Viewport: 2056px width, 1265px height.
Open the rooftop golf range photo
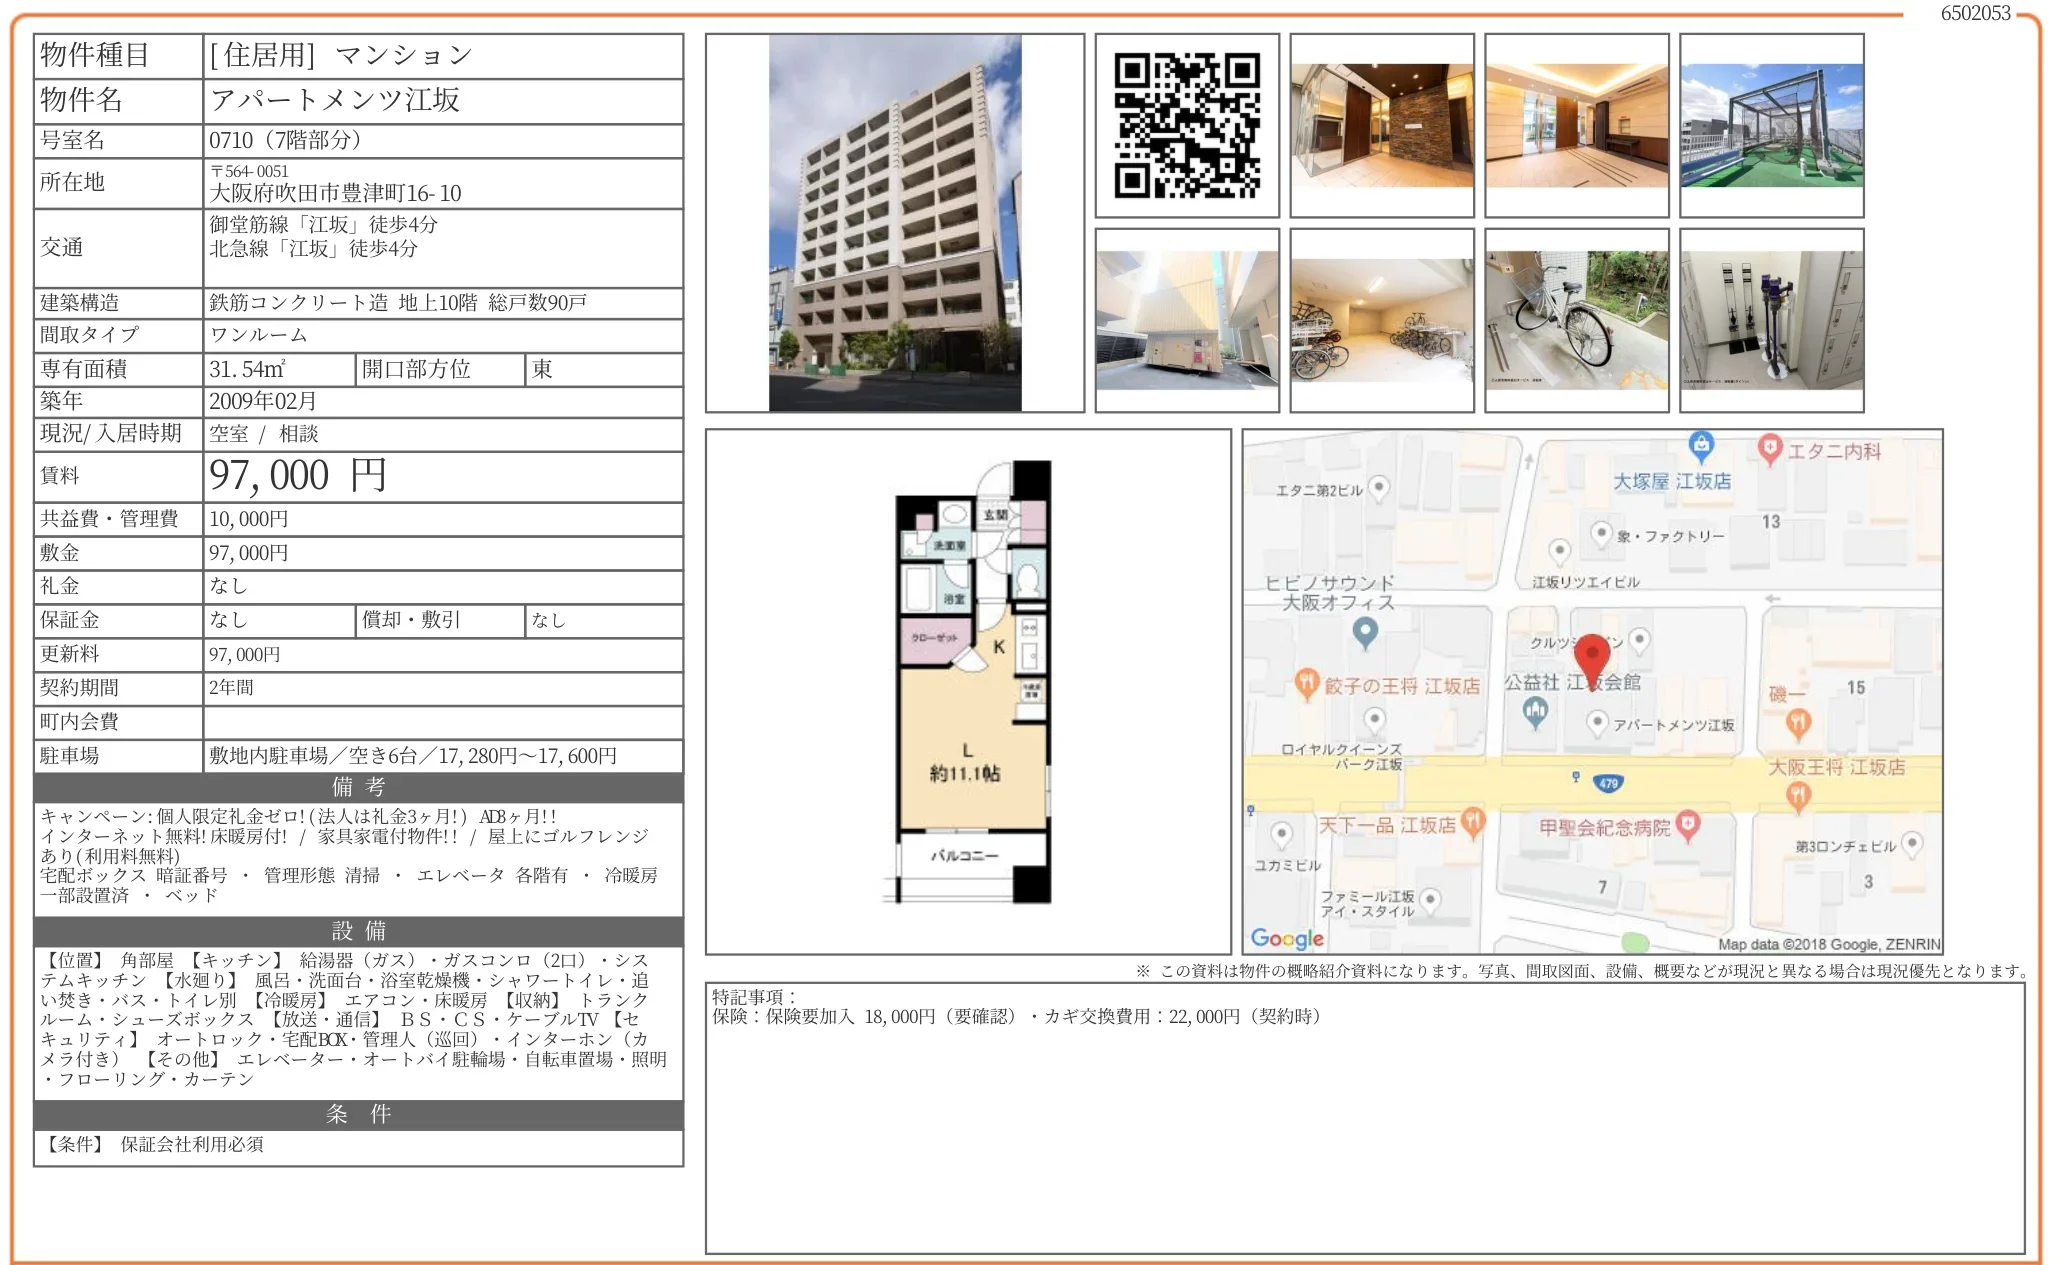click(x=1771, y=126)
